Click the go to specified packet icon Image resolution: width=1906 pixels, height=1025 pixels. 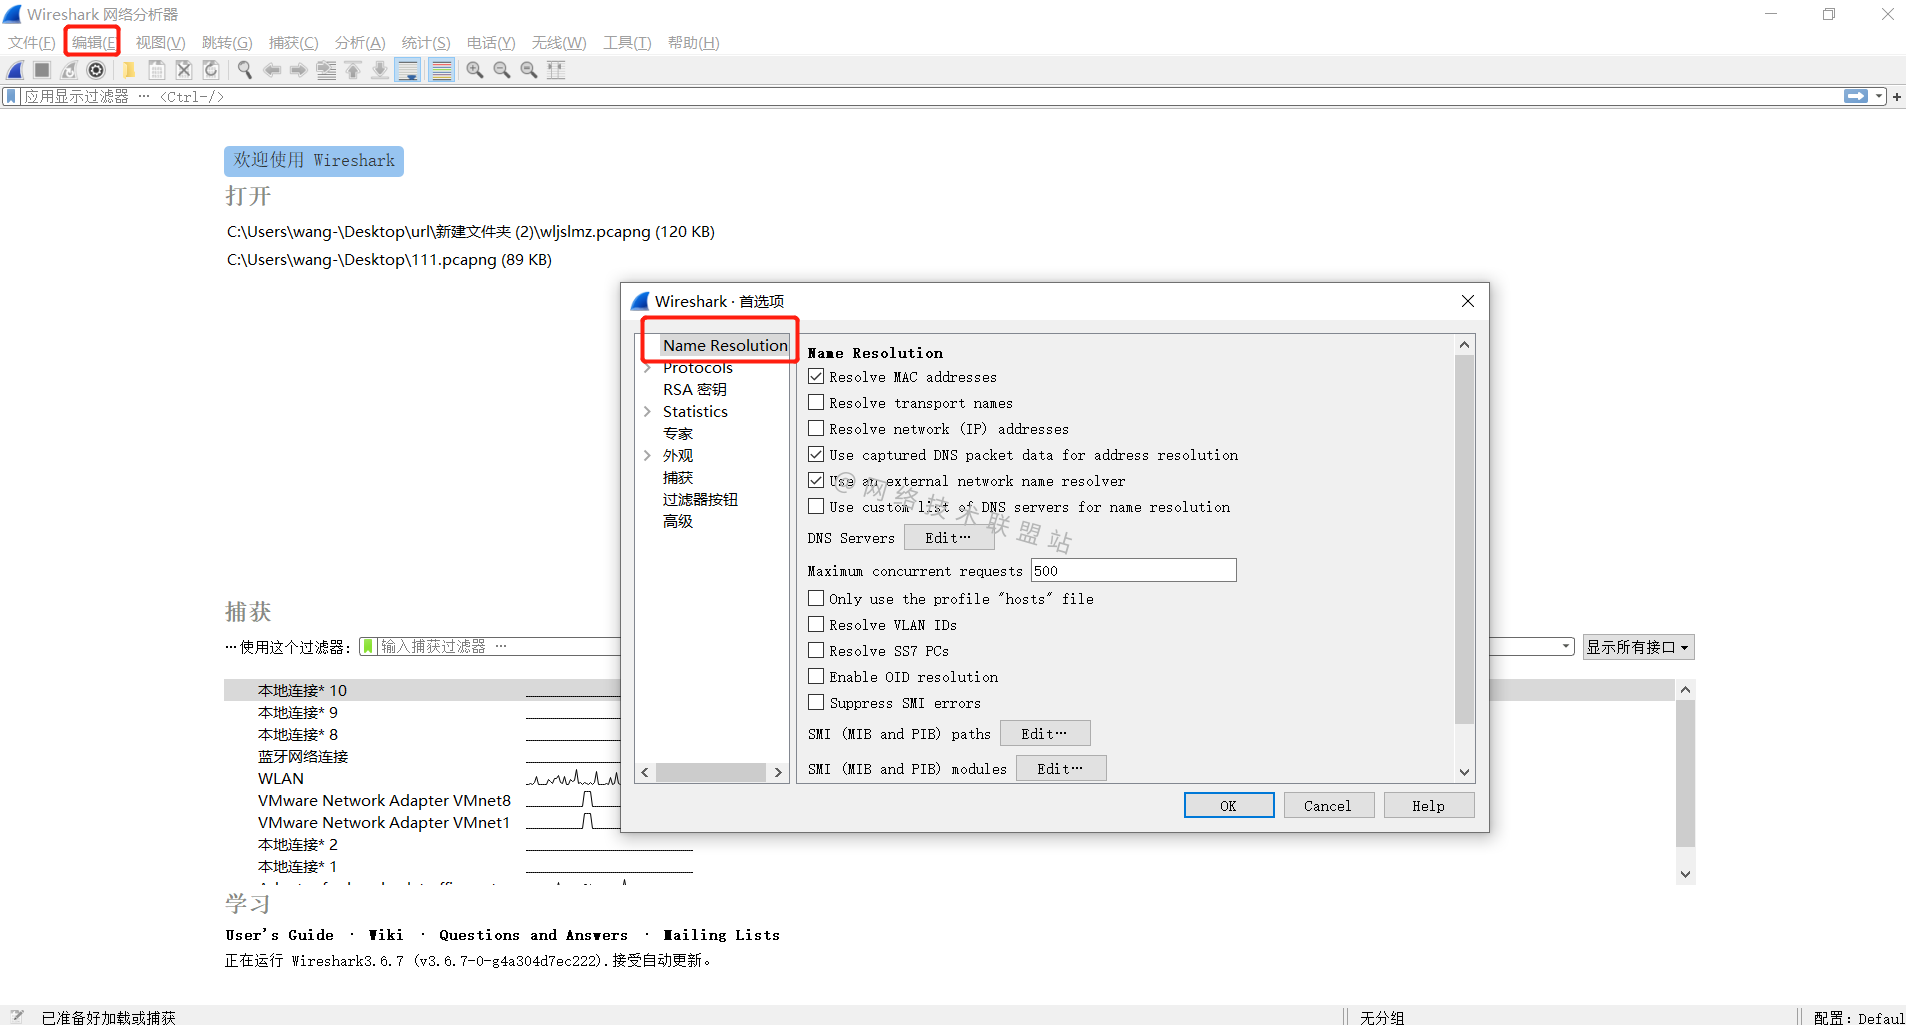click(326, 70)
